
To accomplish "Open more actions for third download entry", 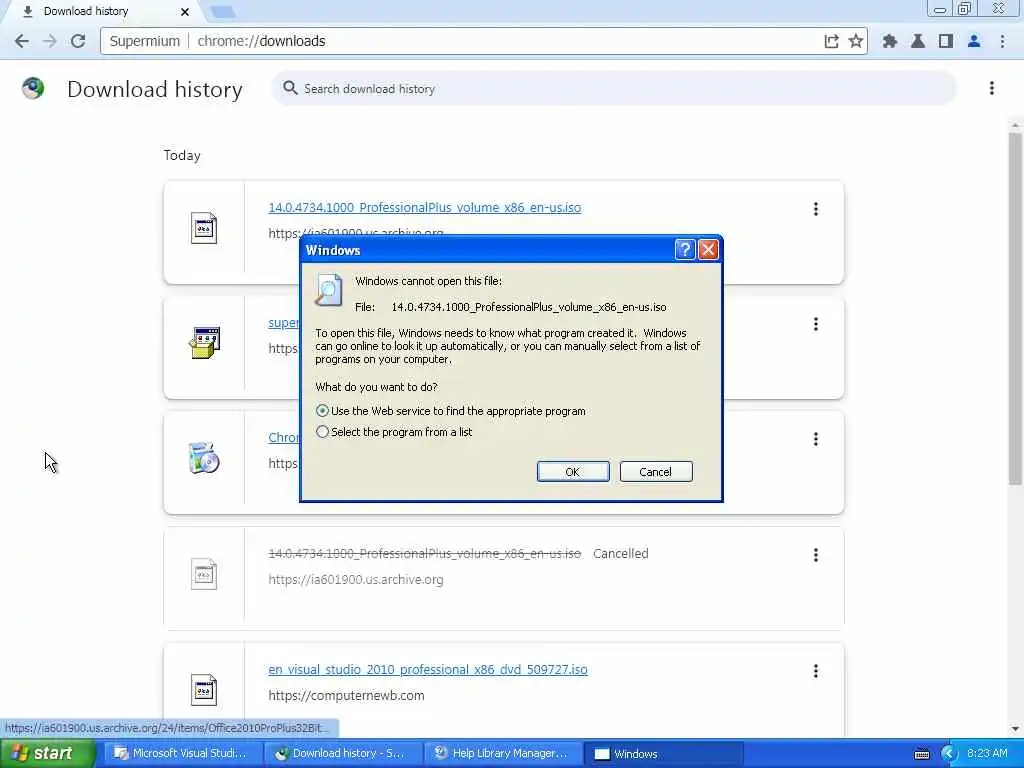I will (x=815, y=439).
